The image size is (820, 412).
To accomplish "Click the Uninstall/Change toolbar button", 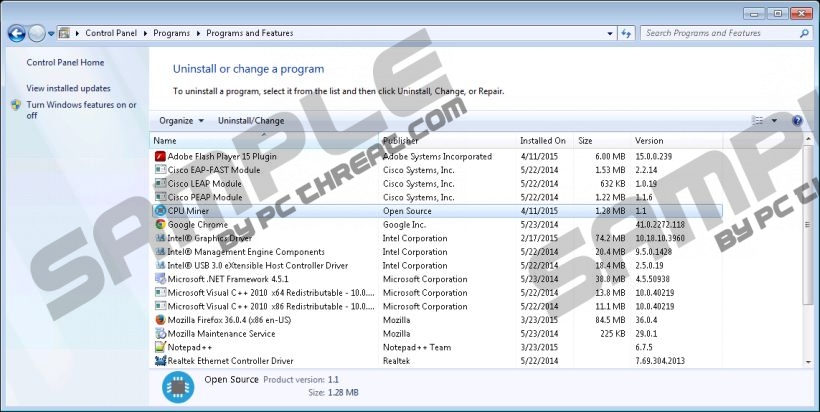I will pos(251,121).
